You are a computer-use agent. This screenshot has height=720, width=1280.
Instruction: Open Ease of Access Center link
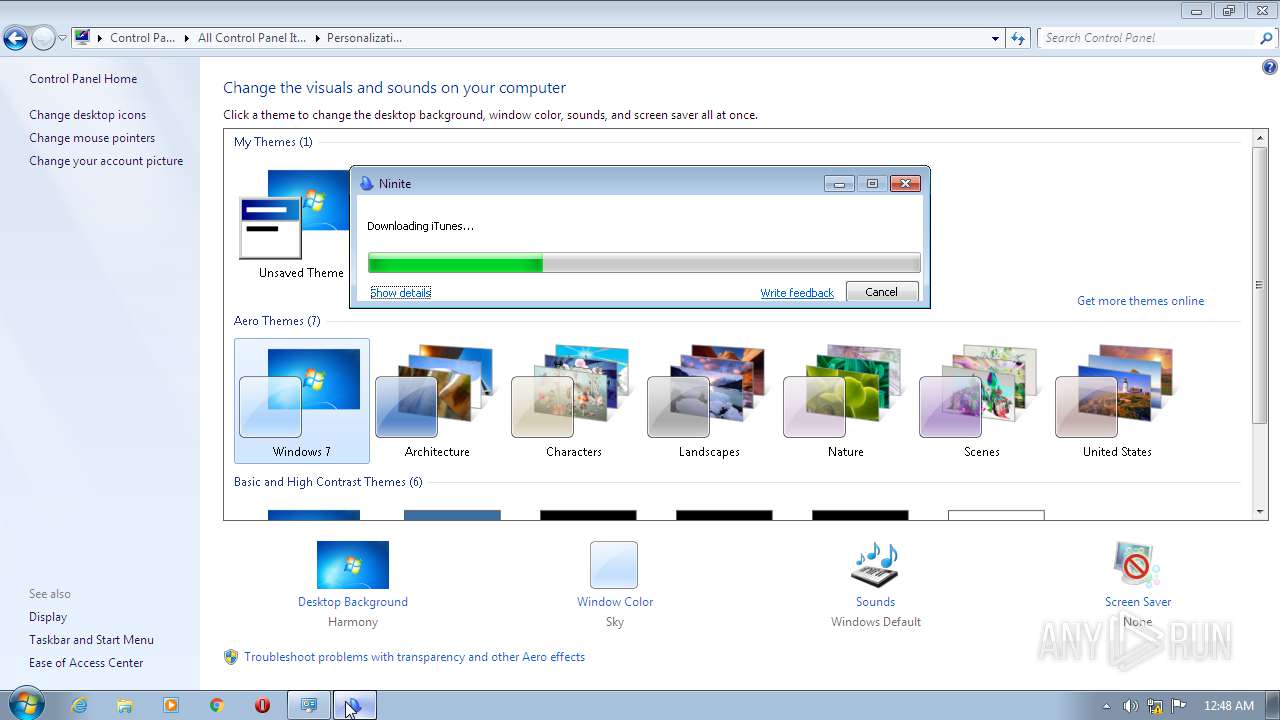[86, 663]
